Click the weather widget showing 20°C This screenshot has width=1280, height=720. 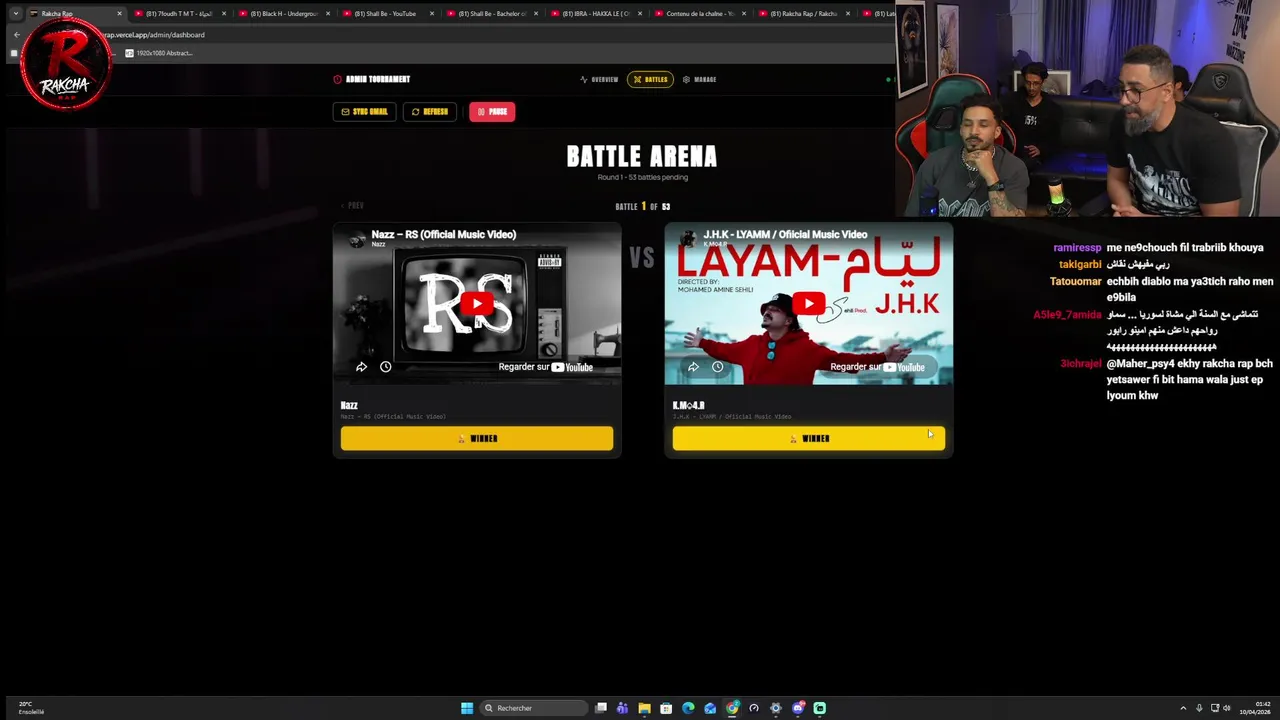(30, 708)
